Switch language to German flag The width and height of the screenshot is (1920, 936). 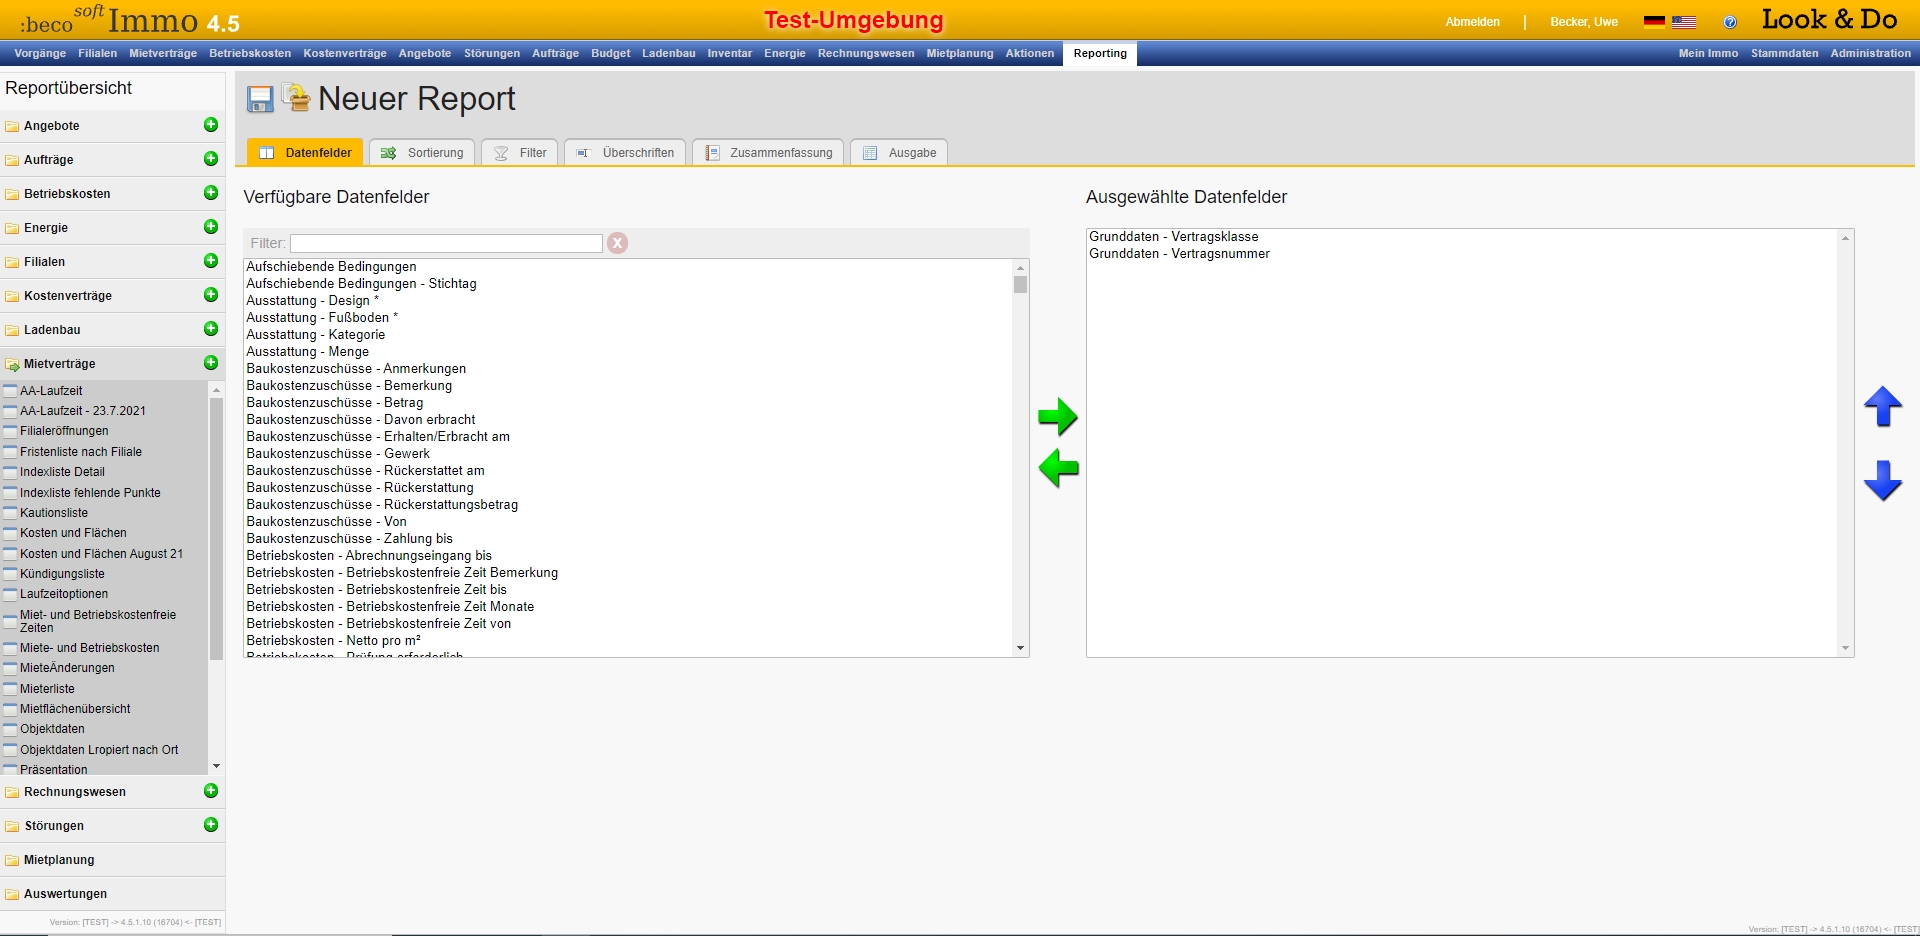[x=1654, y=22]
